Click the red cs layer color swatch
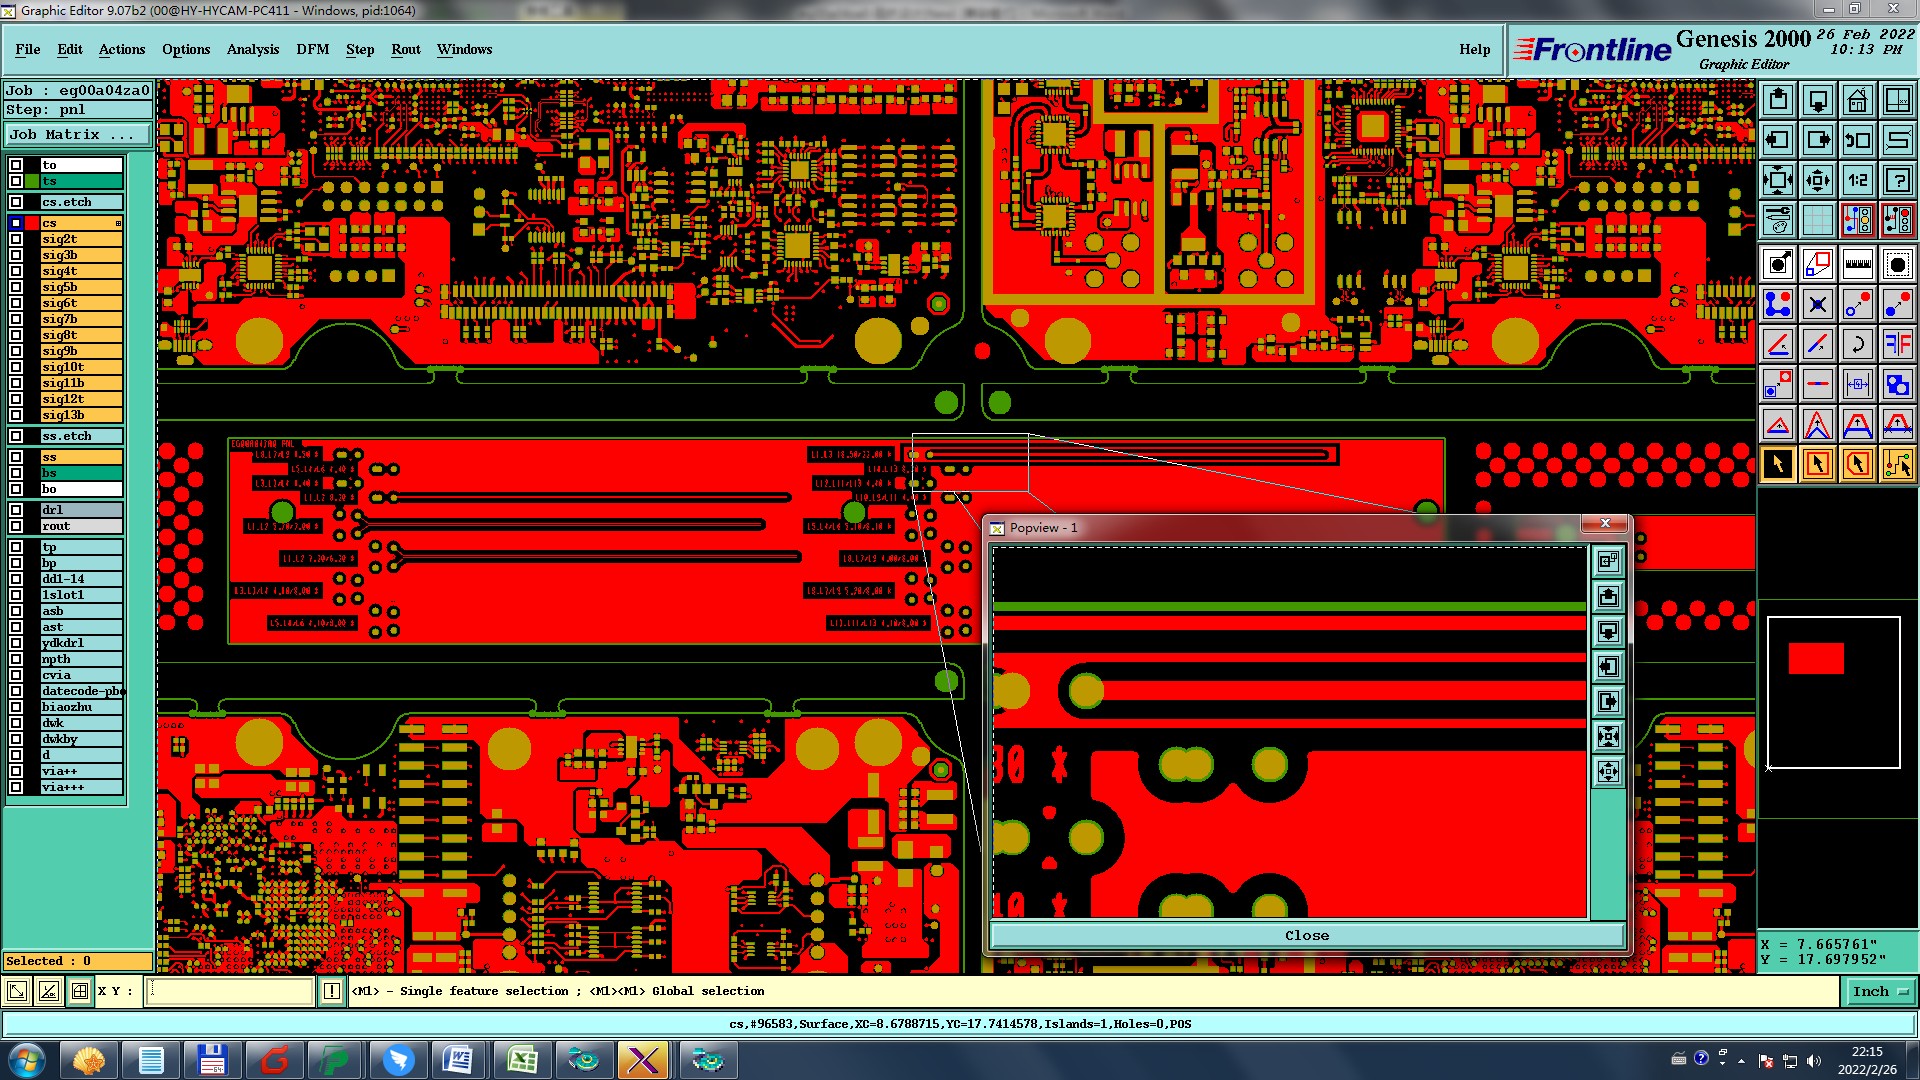This screenshot has height=1080, width=1920. click(x=32, y=223)
